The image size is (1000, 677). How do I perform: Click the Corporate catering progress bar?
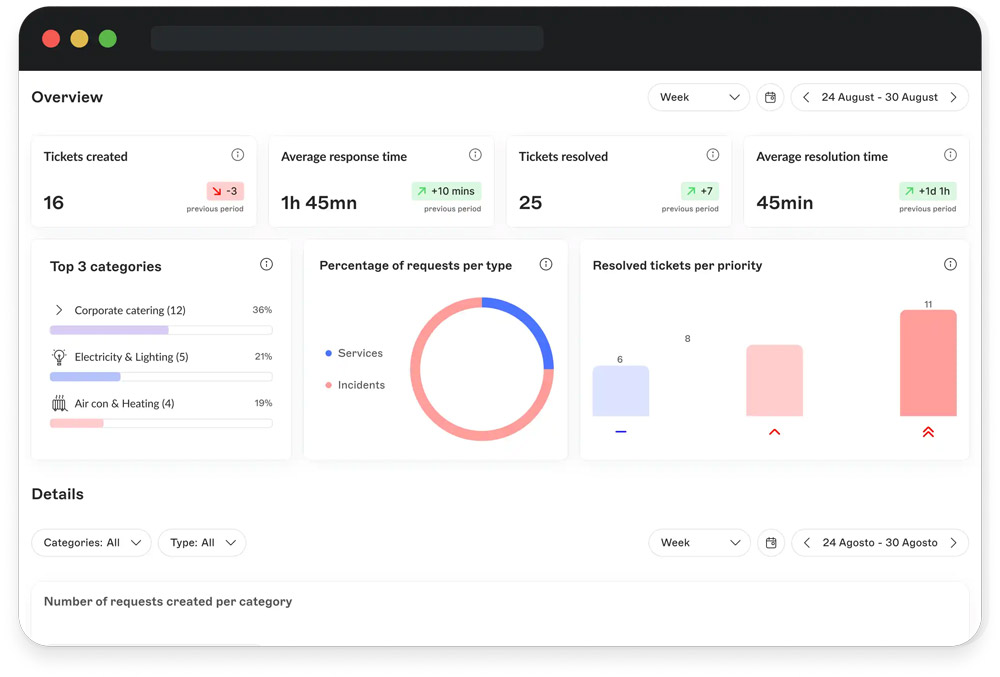[x=161, y=330]
